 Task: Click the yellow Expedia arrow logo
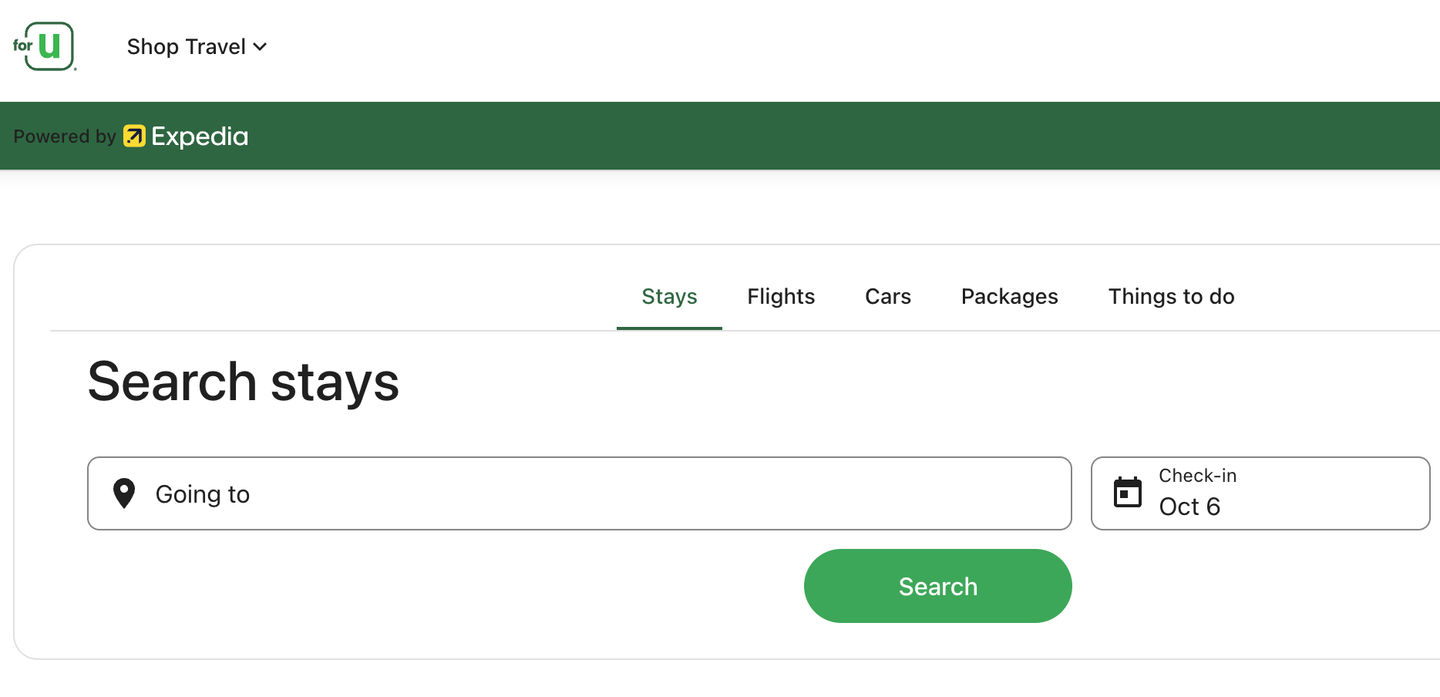point(134,136)
